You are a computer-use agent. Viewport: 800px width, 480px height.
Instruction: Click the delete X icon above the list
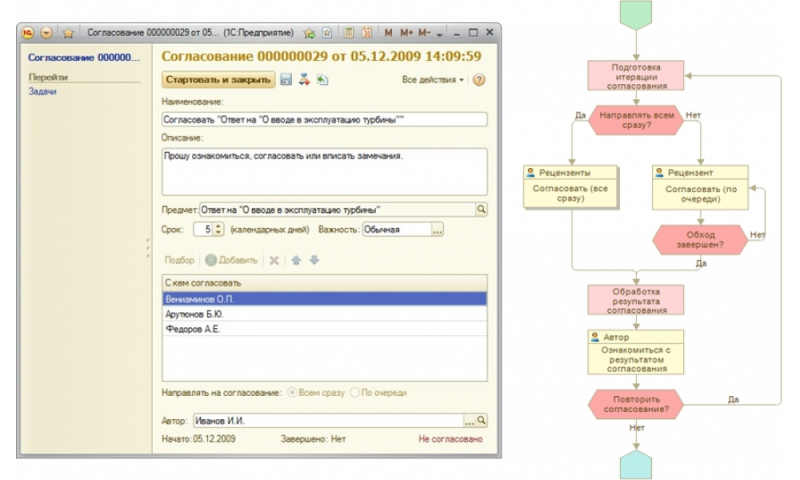[x=273, y=260]
